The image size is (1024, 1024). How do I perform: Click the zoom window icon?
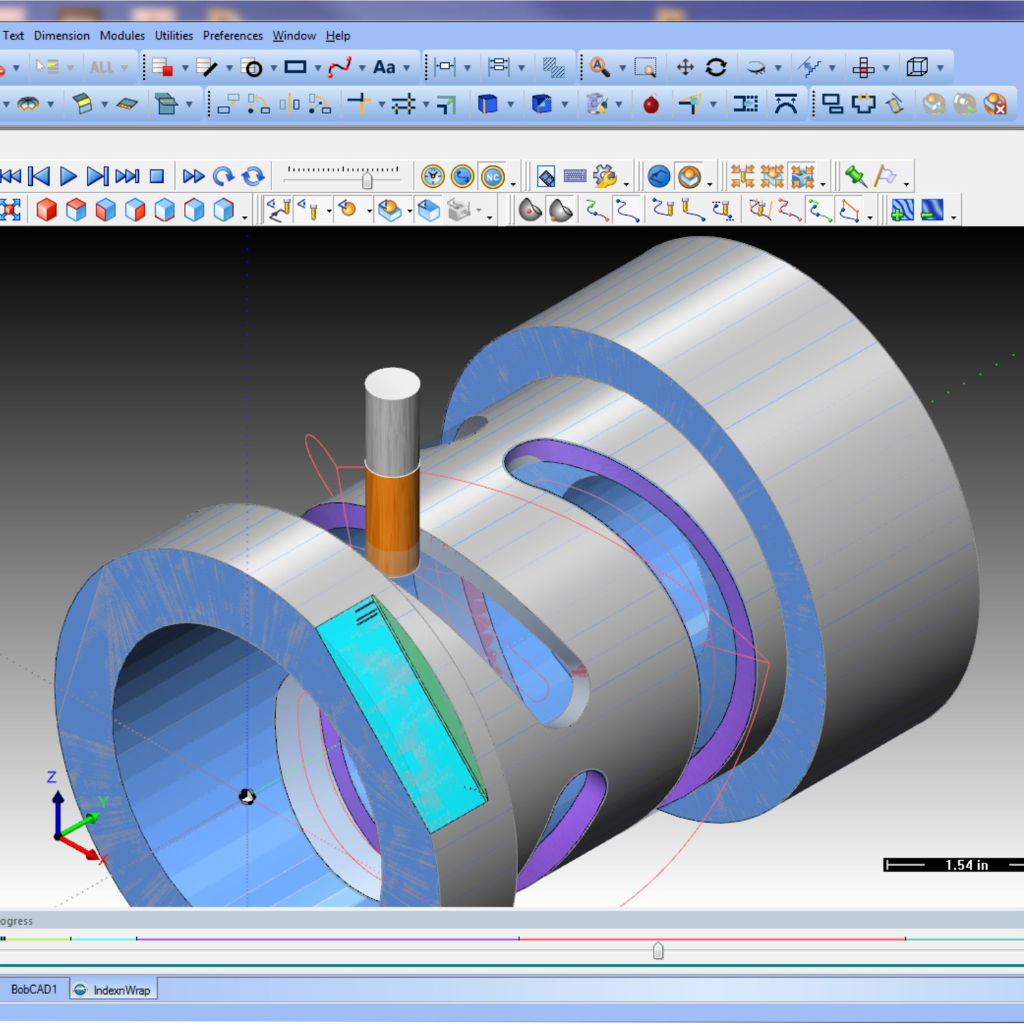(645, 68)
